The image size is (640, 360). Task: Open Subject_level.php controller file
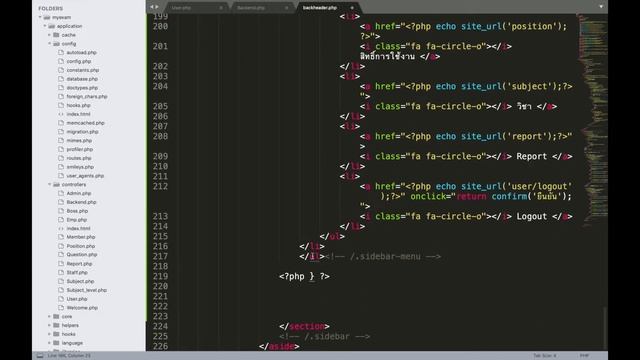(x=87, y=290)
